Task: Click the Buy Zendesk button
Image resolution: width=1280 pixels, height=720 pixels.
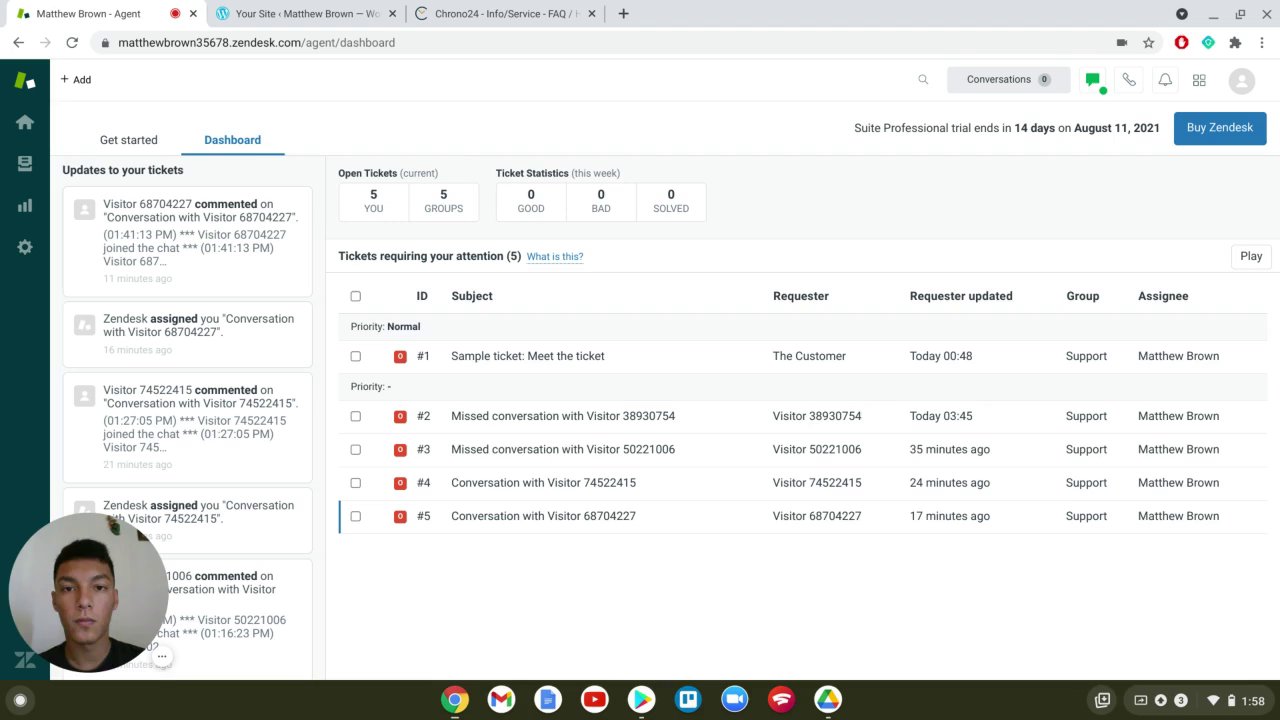Action: tap(1220, 128)
